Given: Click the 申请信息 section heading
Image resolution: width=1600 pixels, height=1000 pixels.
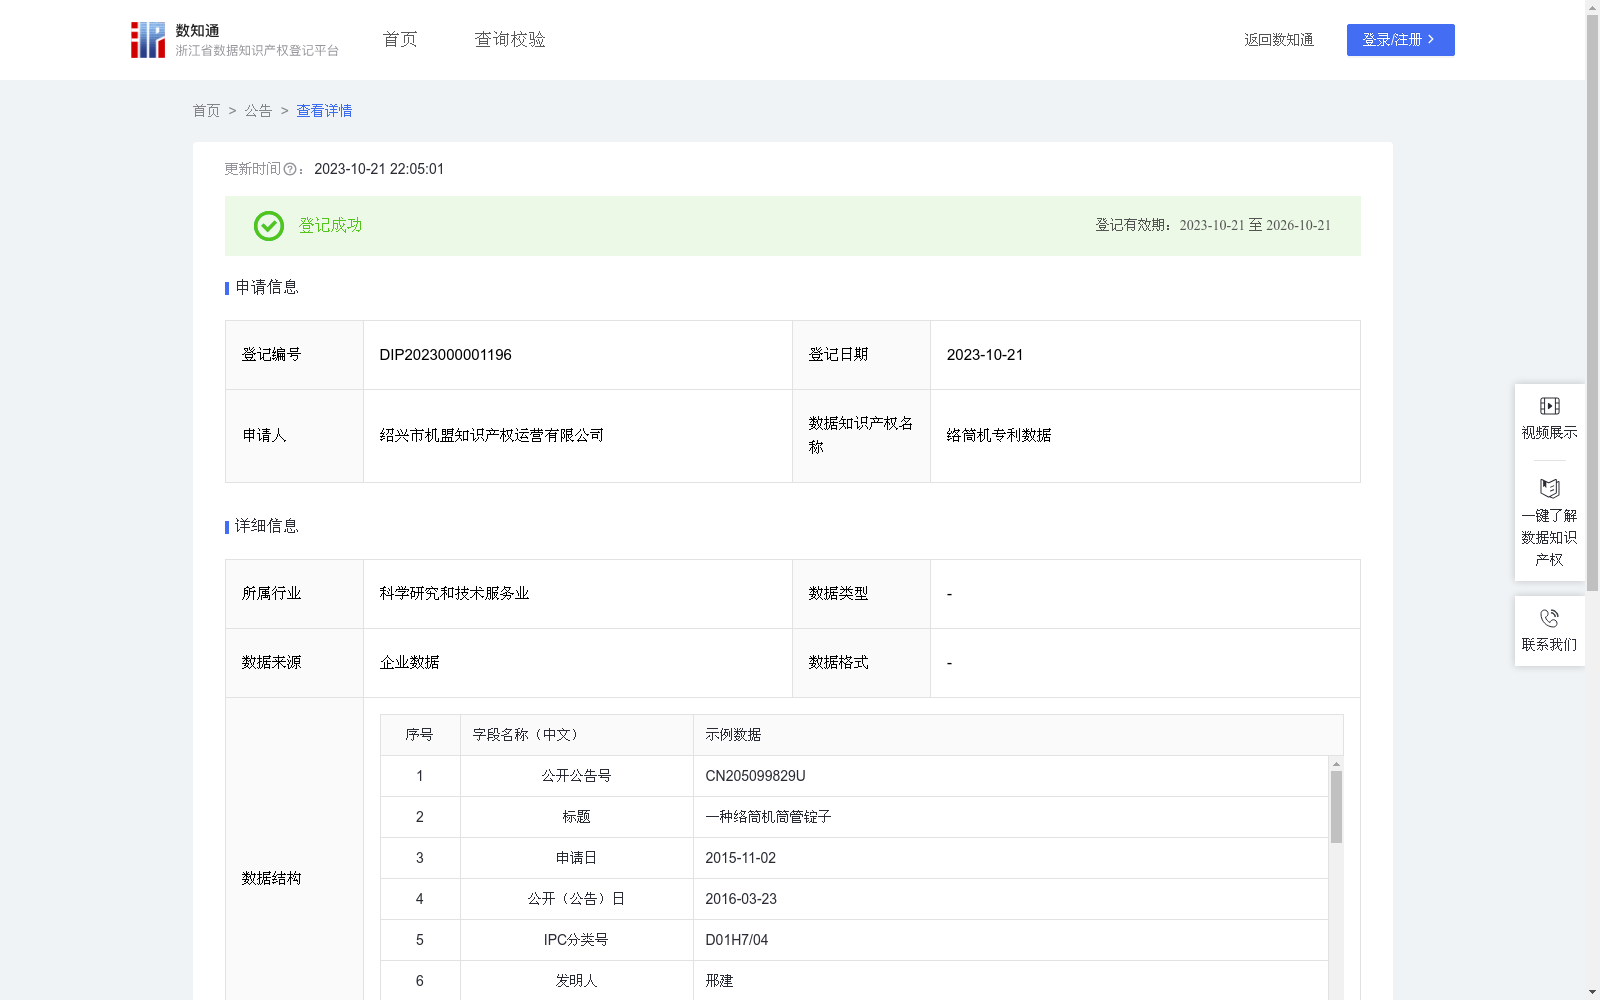Looking at the screenshot, I should click(x=266, y=288).
